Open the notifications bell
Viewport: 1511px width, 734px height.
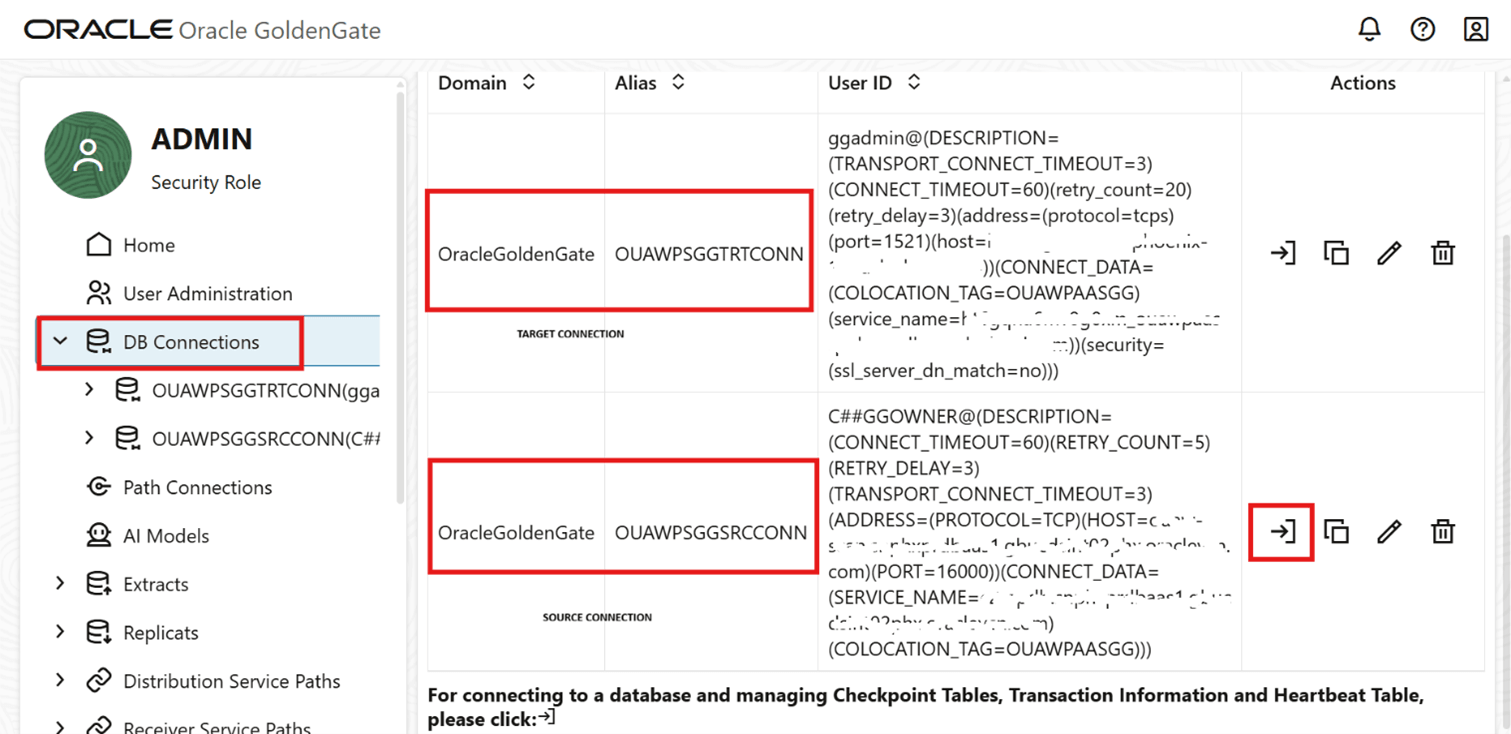point(1369,29)
